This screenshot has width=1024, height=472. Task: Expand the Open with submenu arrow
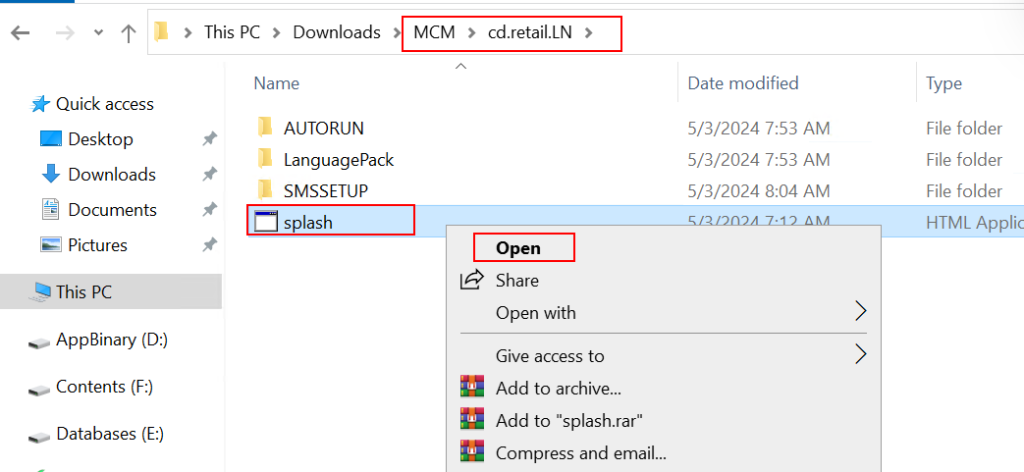859,313
